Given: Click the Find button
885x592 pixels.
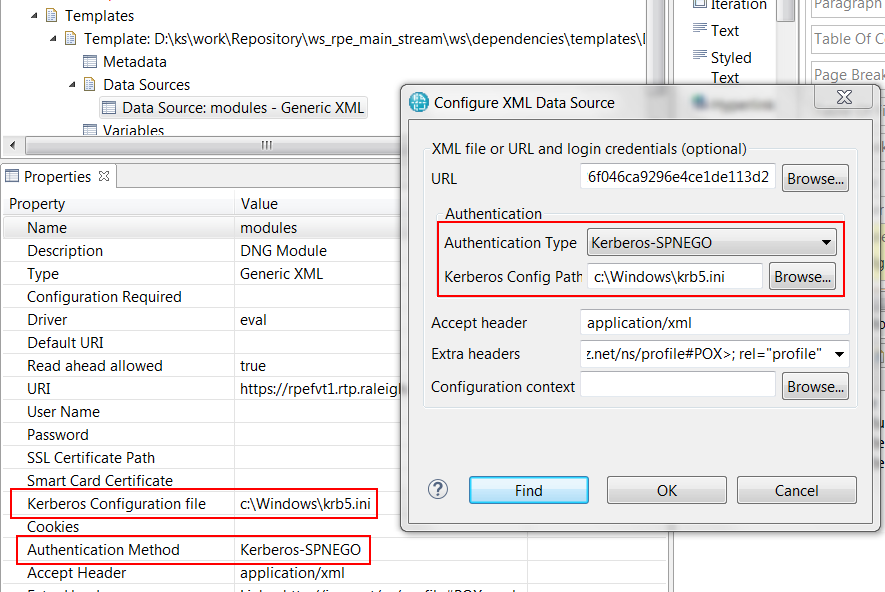Looking at the screenshot, I should [x=528, y=490].
